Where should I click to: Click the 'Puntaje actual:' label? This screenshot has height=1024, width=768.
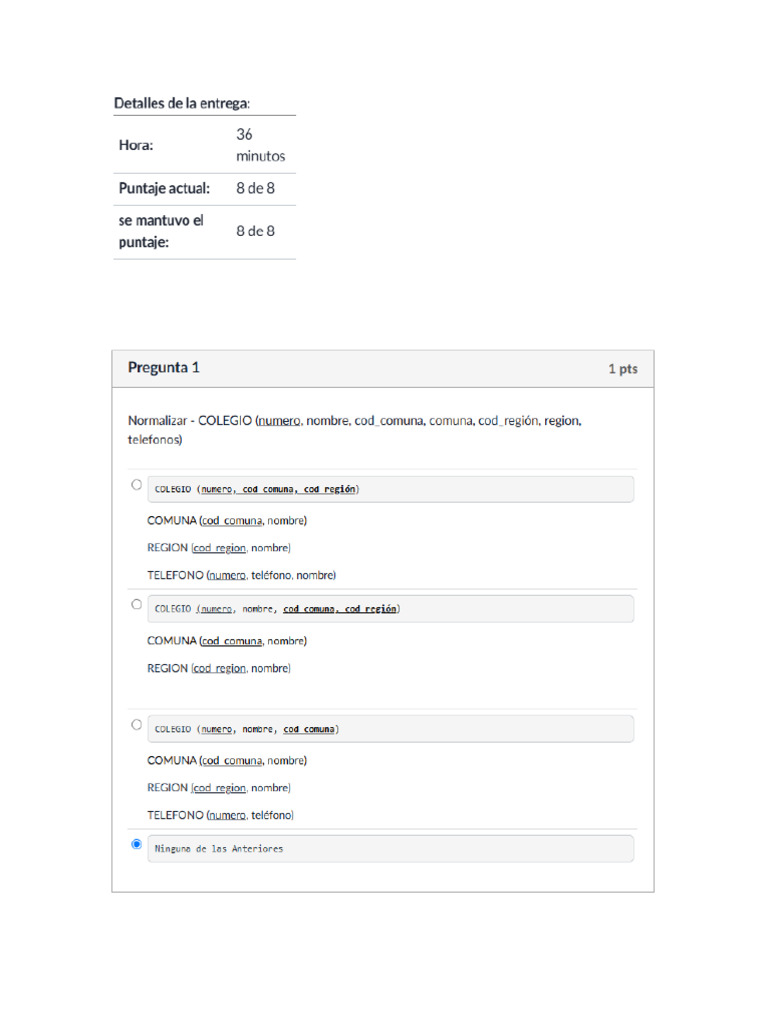point(164,188)
